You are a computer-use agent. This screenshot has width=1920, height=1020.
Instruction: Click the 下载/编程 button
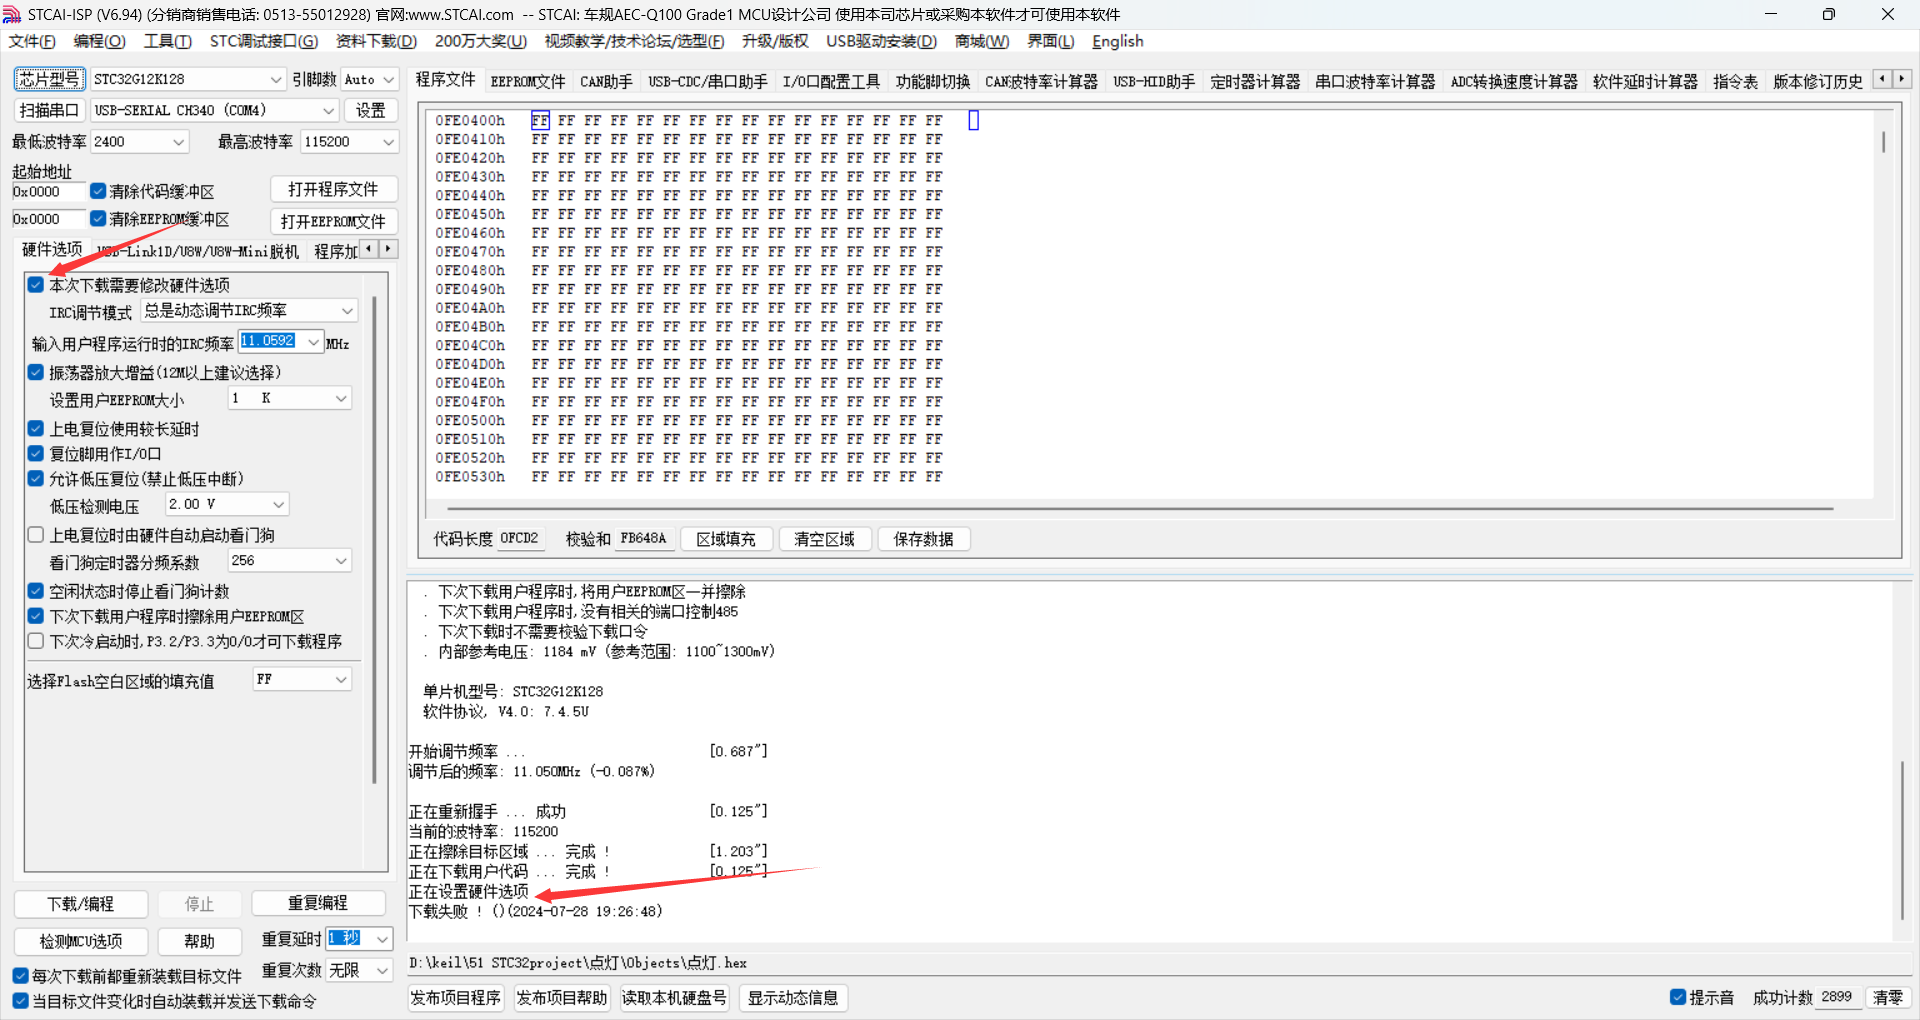pyautogui.click(x=81, y=904)
